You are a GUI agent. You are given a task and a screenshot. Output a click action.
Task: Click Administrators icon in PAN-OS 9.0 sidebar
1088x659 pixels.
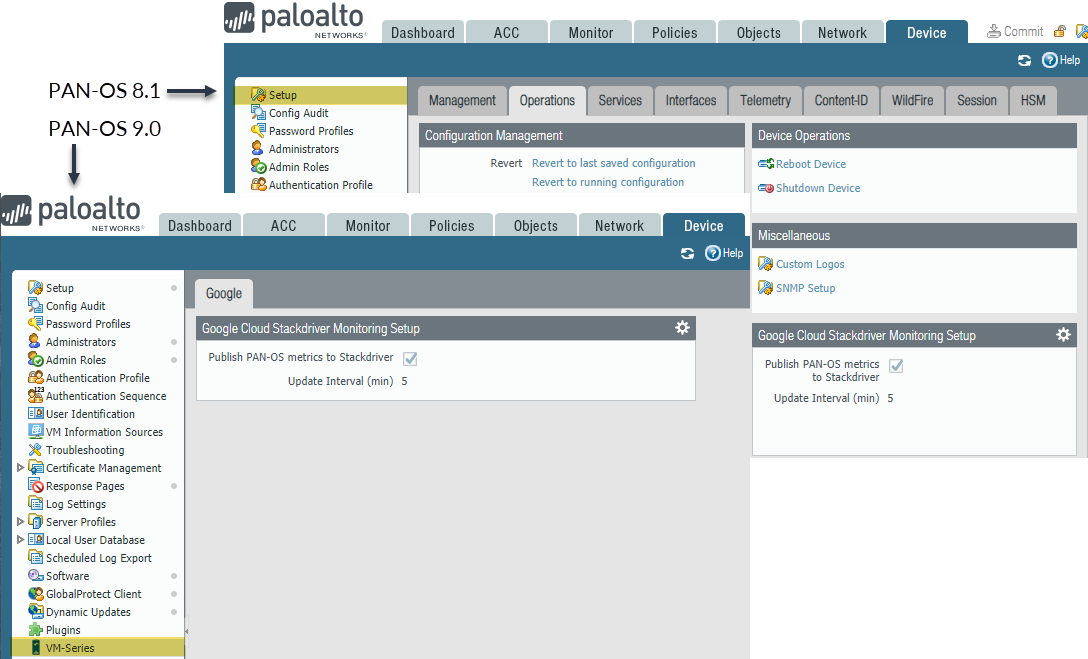35,341
